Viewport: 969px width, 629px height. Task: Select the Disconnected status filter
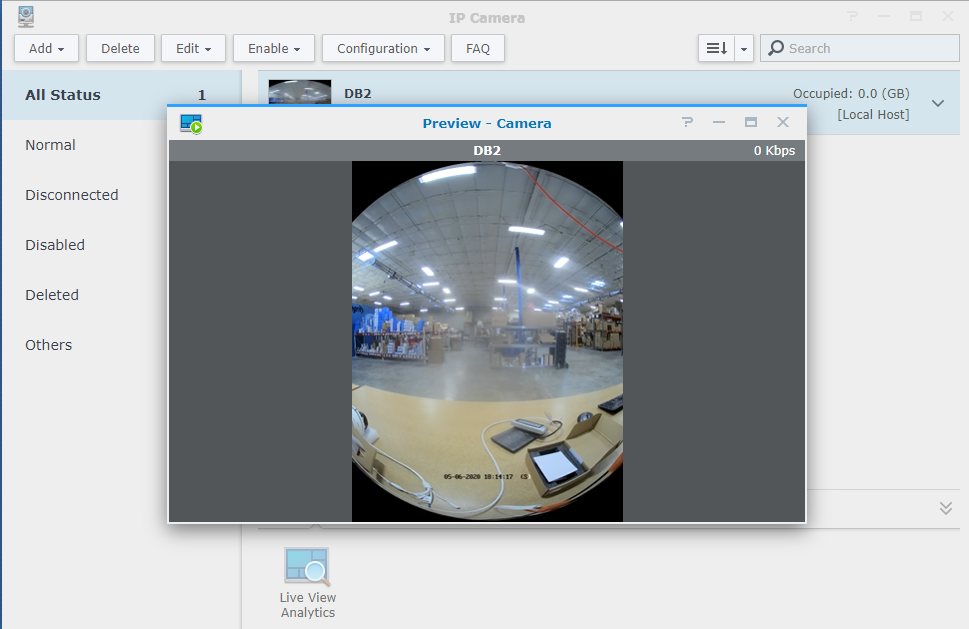[x=72, y=195]
